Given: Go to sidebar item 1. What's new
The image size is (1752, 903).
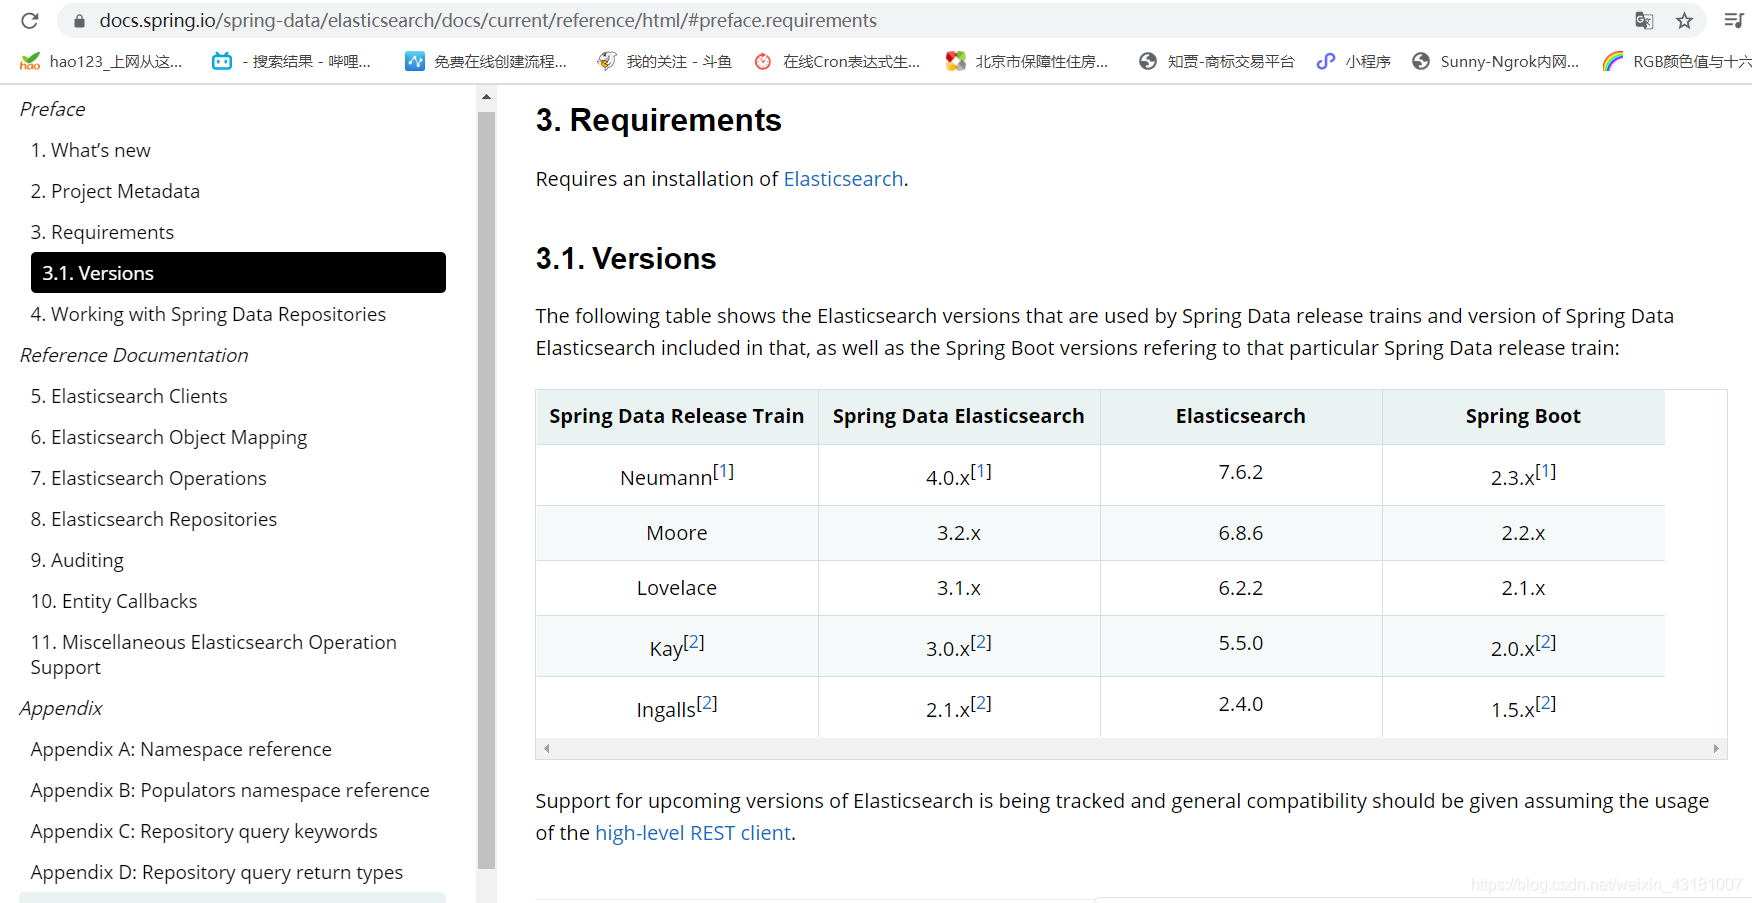Looking at the screenshot, I should click(x=91, y=150).
